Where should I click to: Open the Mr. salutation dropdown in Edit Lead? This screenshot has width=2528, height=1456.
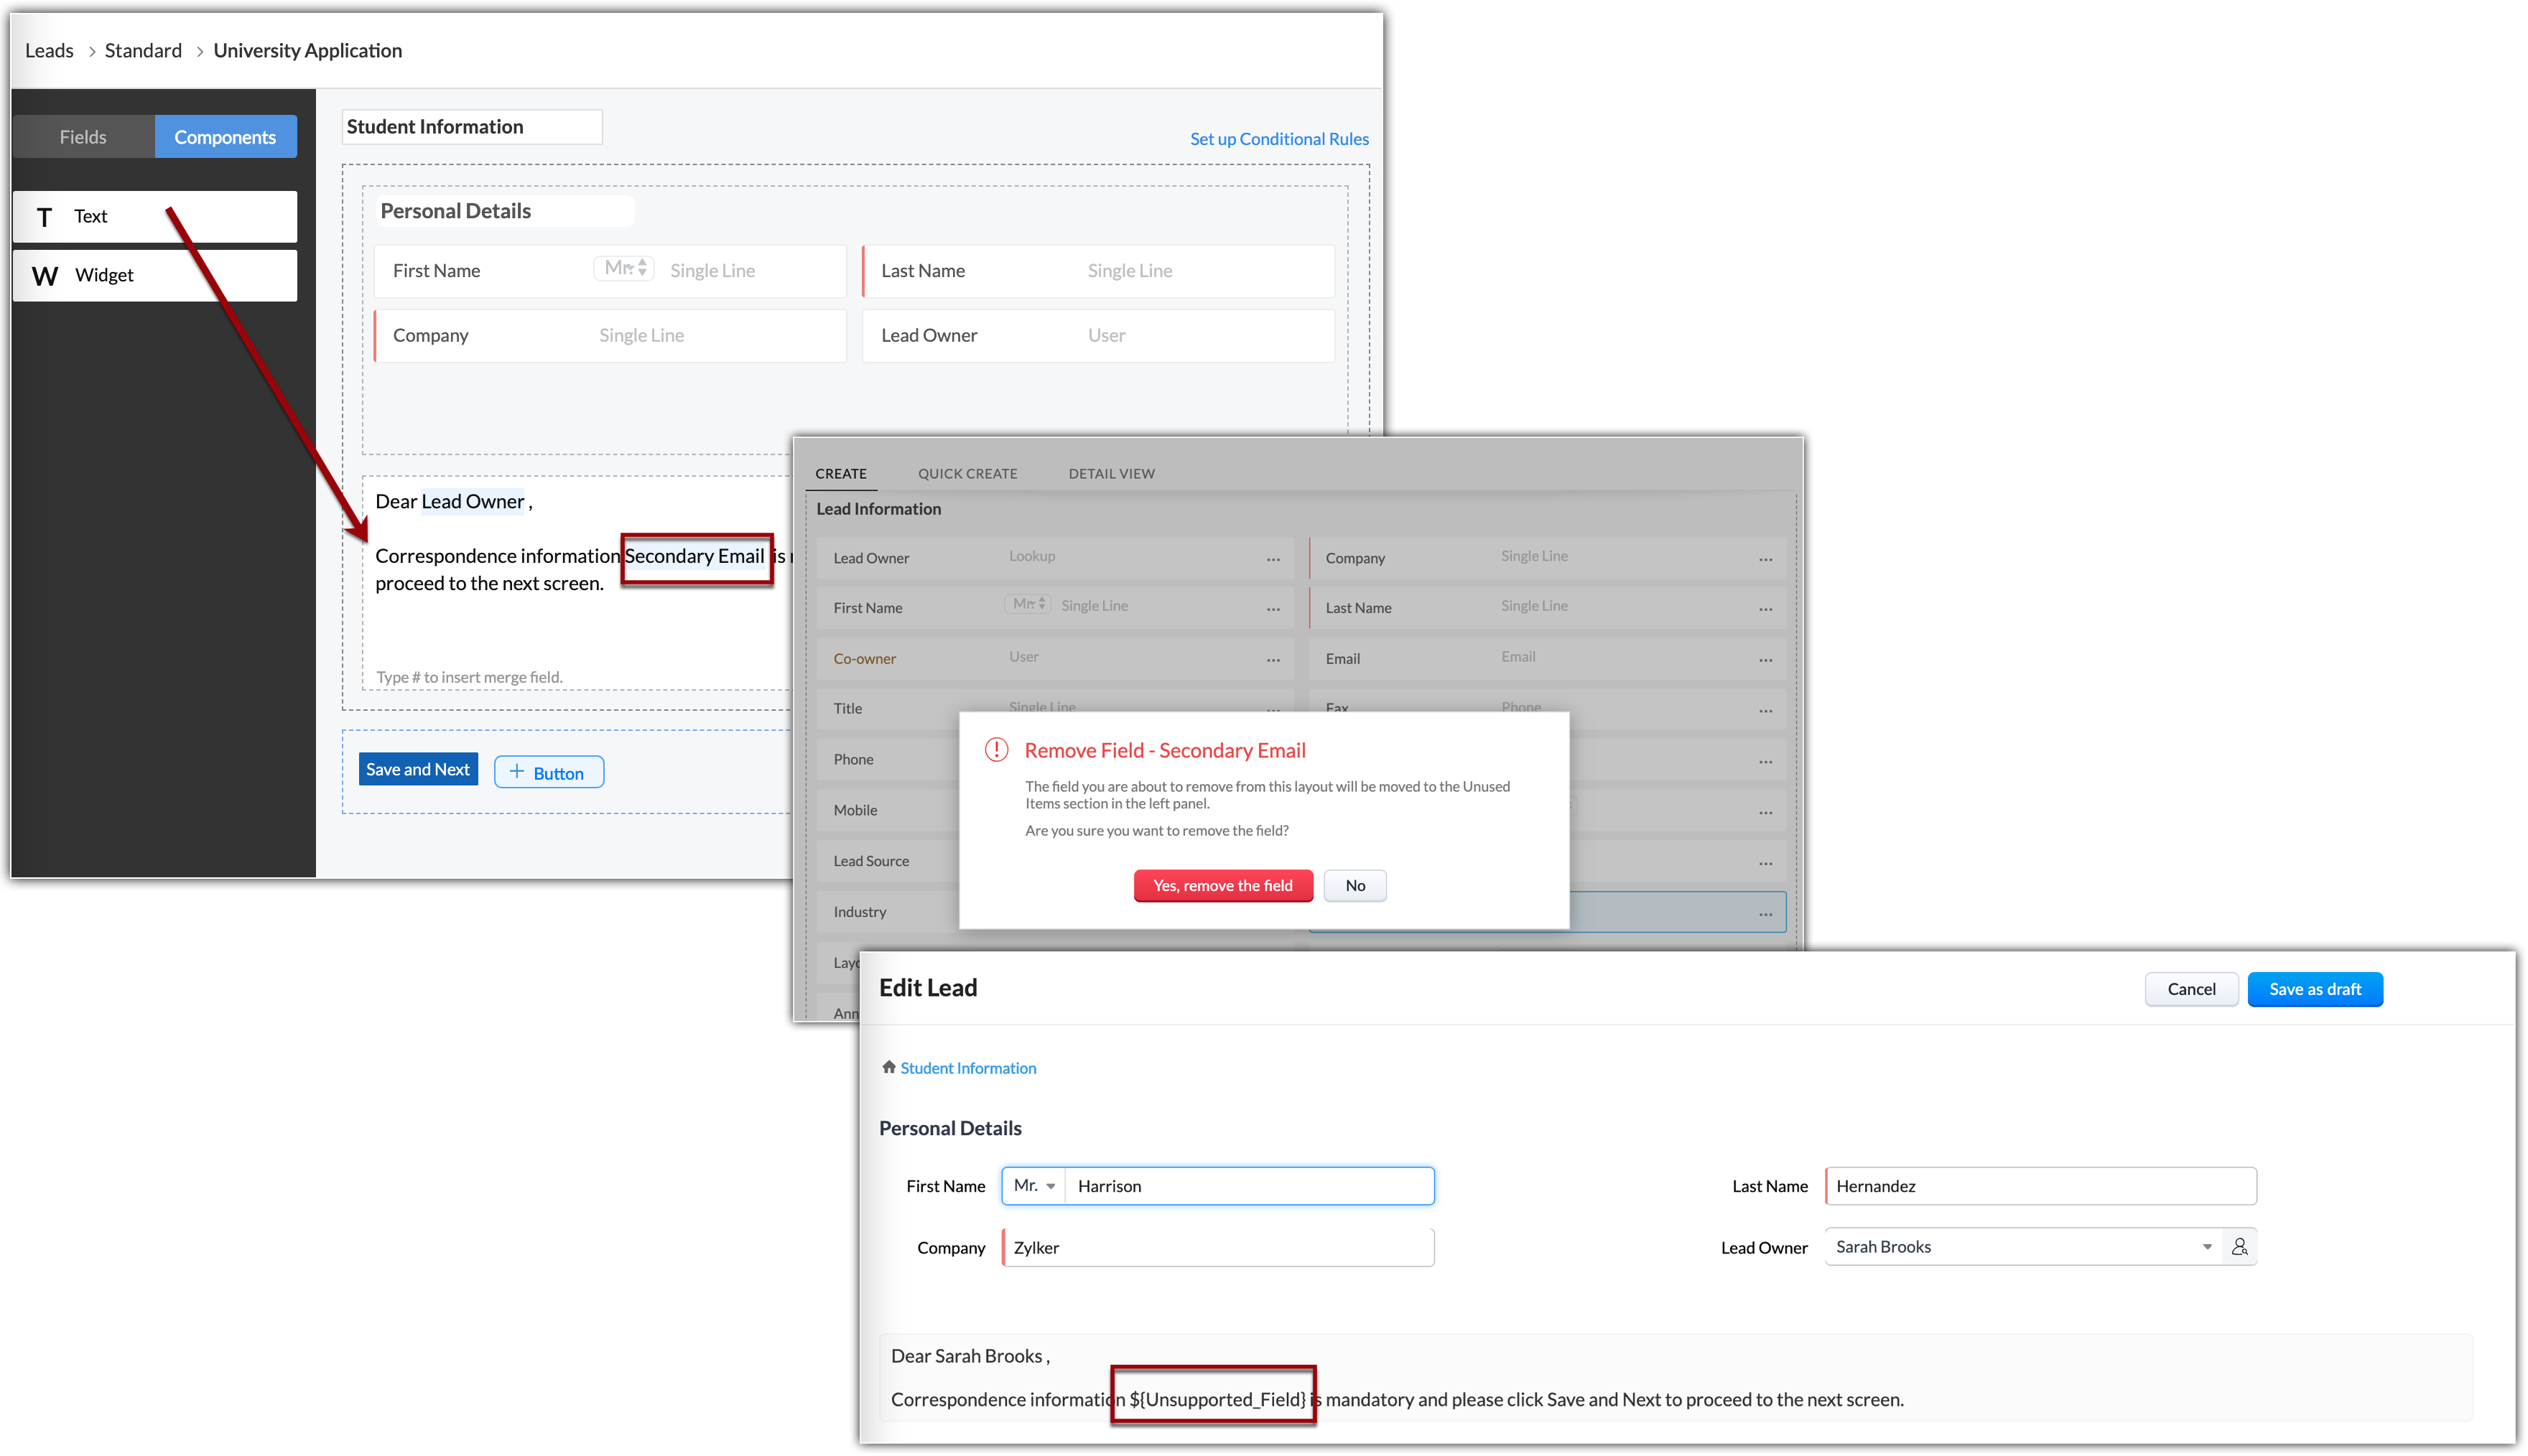point(1034,1186)
